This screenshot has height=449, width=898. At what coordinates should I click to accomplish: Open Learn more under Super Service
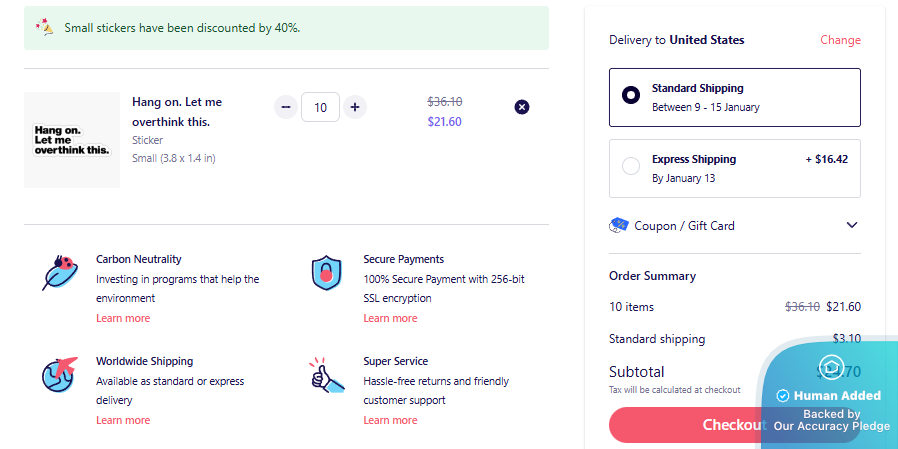pyautogui.click(x=390, y=420)
